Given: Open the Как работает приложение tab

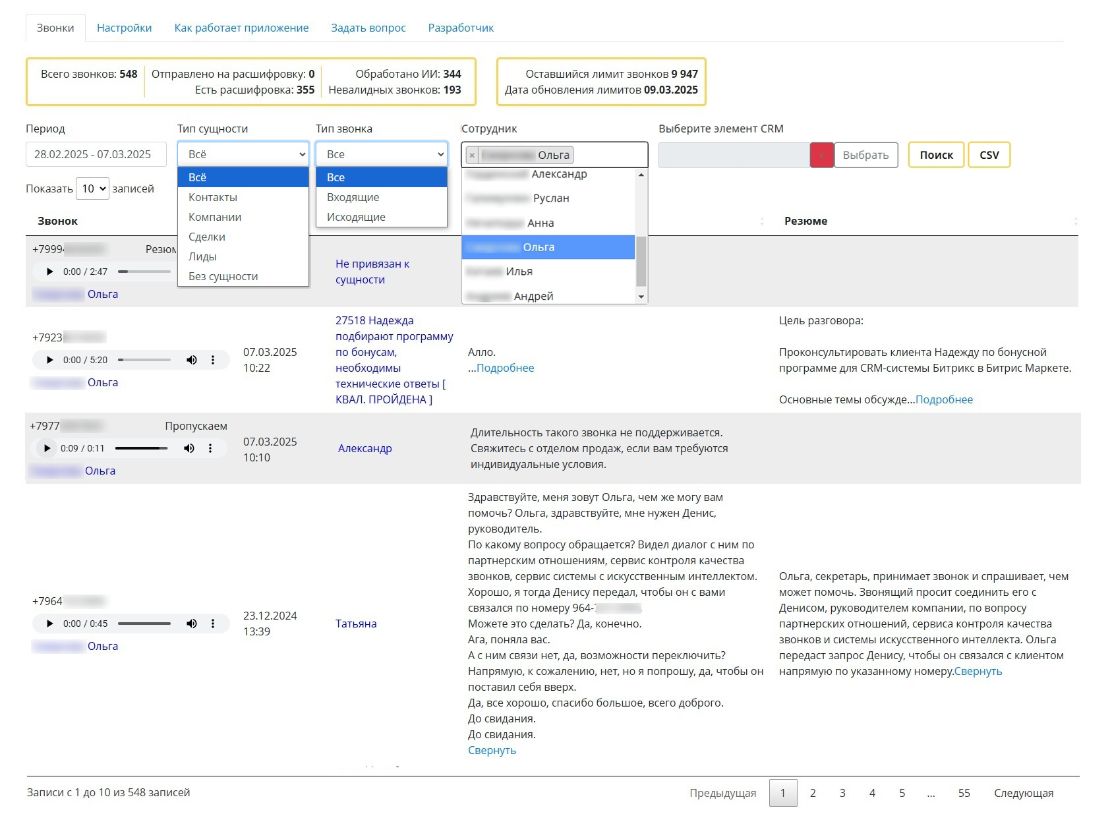Looking at the screenshot, I should pyautogui.click(x=241, y=28).
